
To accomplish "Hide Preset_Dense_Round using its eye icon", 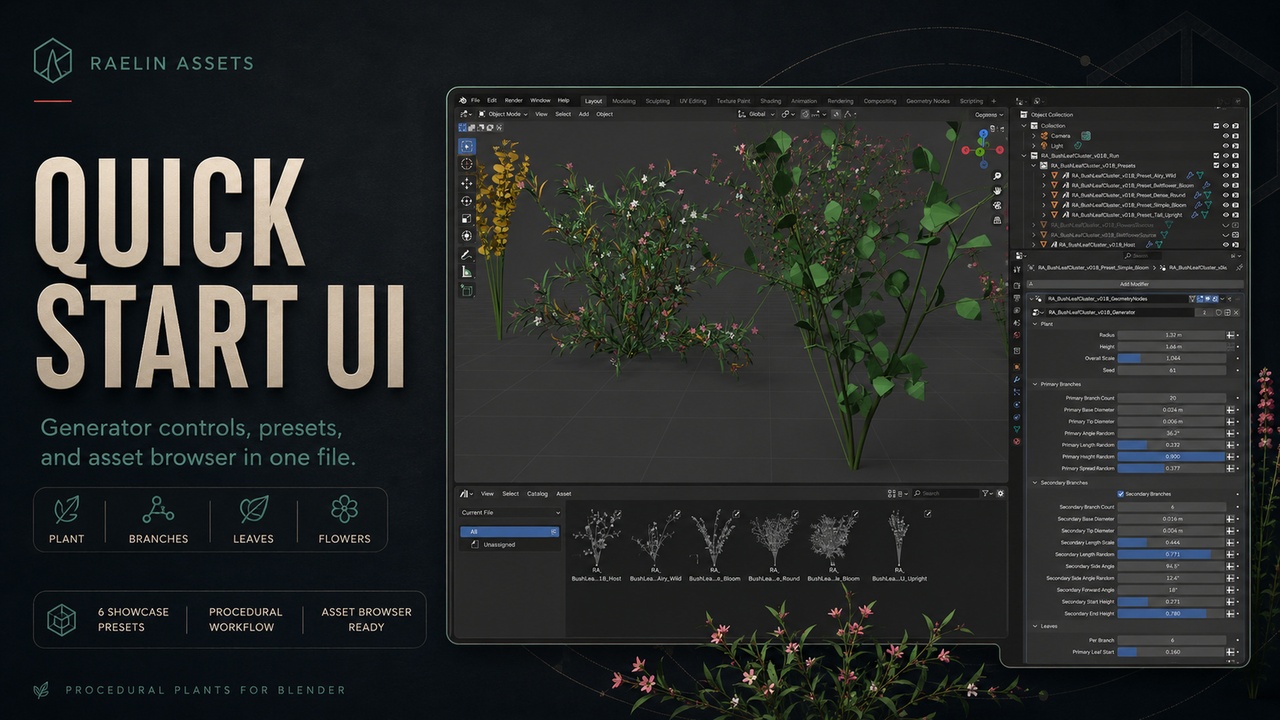I will point(1226,195).
